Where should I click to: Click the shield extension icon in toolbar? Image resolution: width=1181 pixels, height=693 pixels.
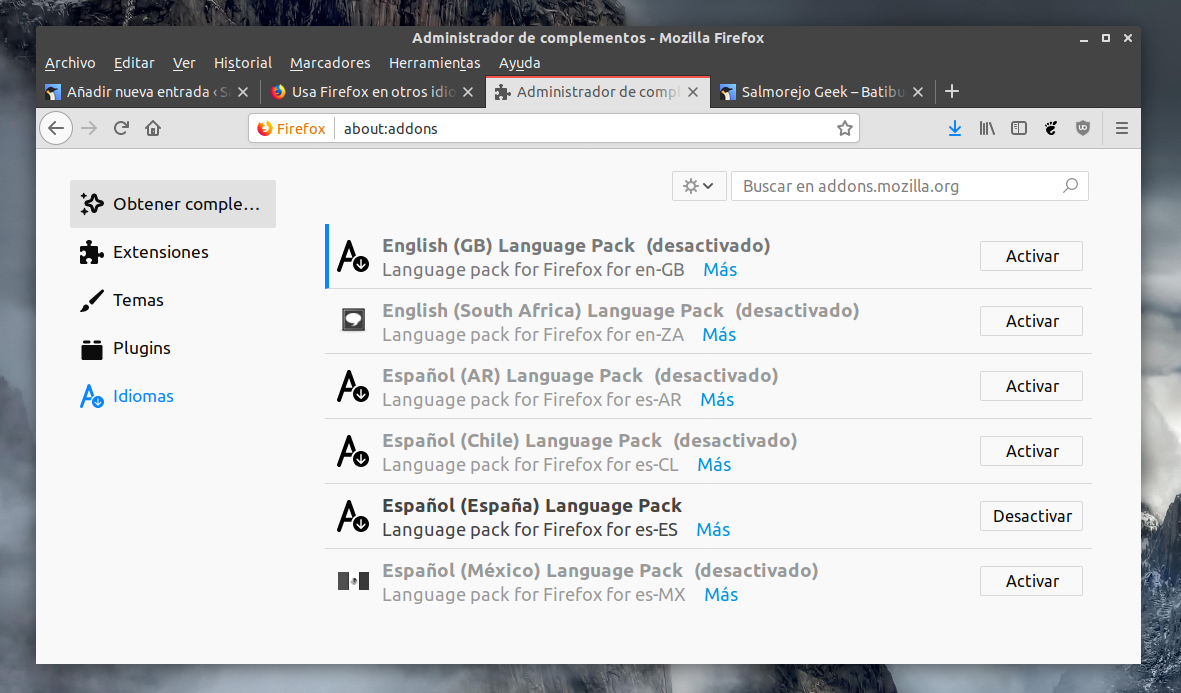(1083, 128)
